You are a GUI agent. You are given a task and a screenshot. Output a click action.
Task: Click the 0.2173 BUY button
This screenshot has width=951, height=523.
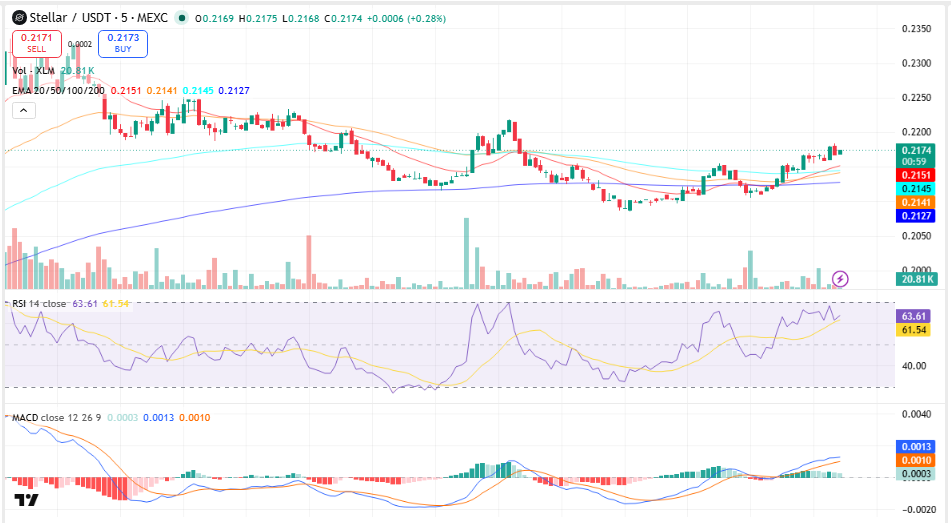[123, 43]
